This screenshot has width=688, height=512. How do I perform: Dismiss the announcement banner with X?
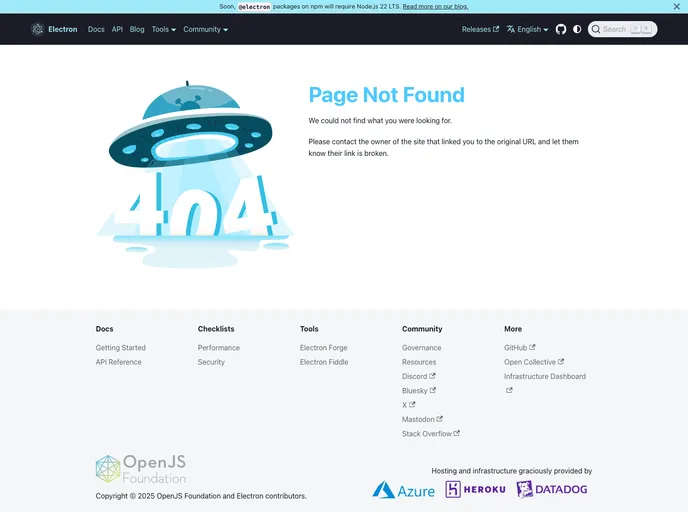click(677, 7)
